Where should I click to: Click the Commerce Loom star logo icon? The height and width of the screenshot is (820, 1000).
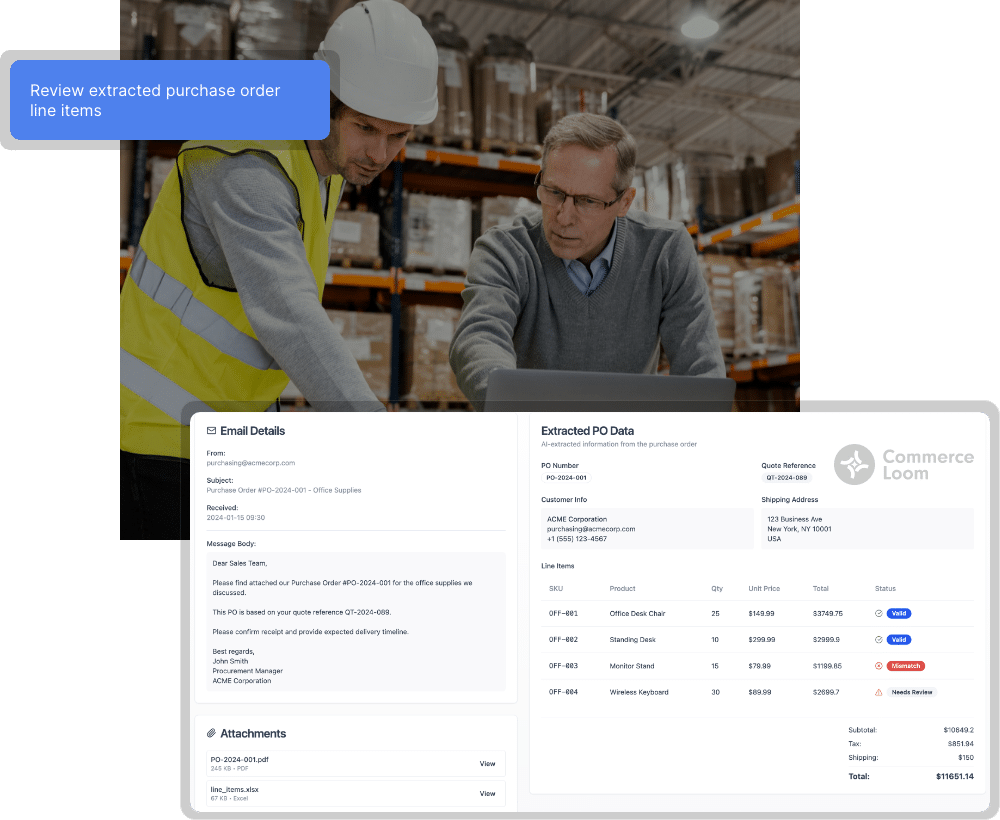click(854, 464)
